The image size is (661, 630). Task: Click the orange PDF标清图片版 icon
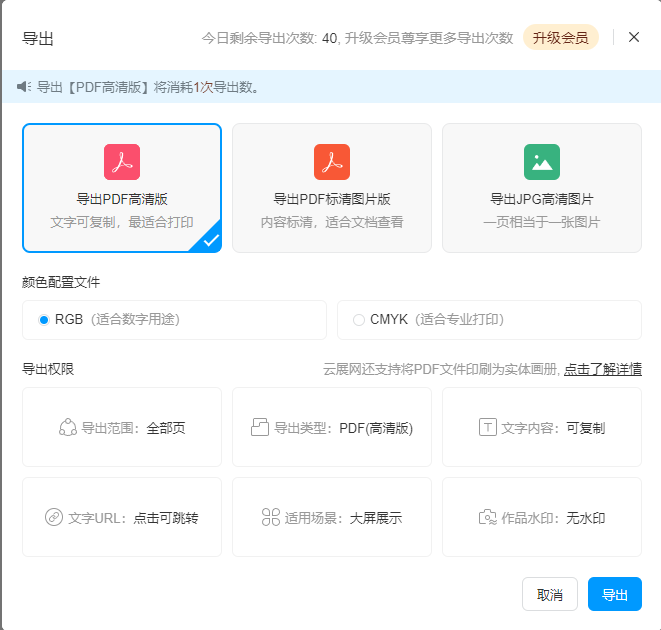(x=331, y=162)
